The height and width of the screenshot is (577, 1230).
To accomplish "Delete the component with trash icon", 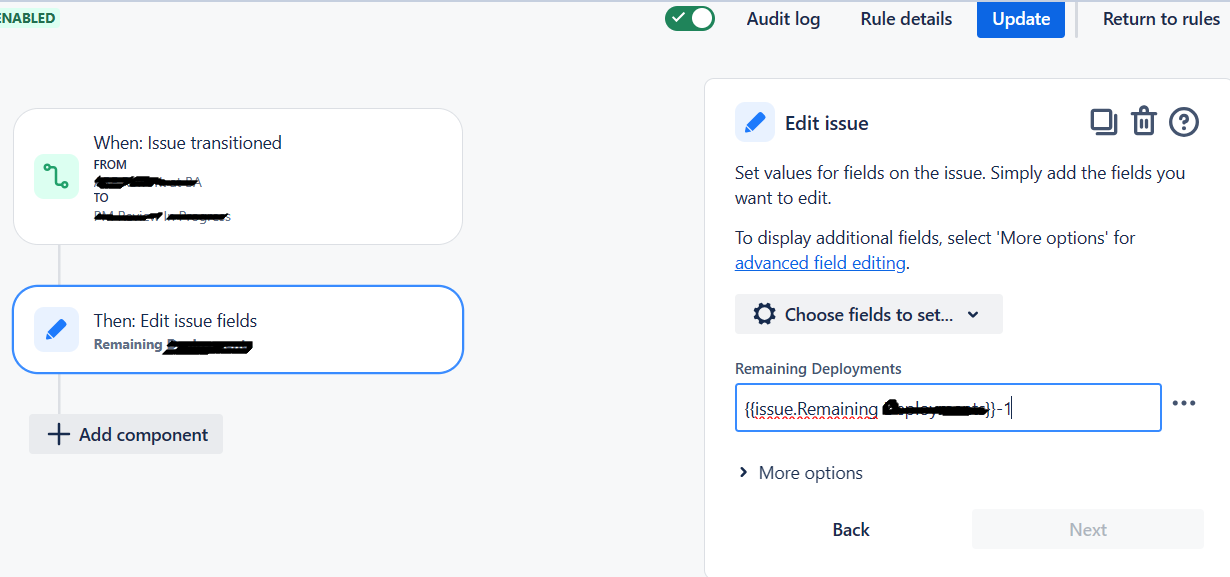I will 1143,122.
